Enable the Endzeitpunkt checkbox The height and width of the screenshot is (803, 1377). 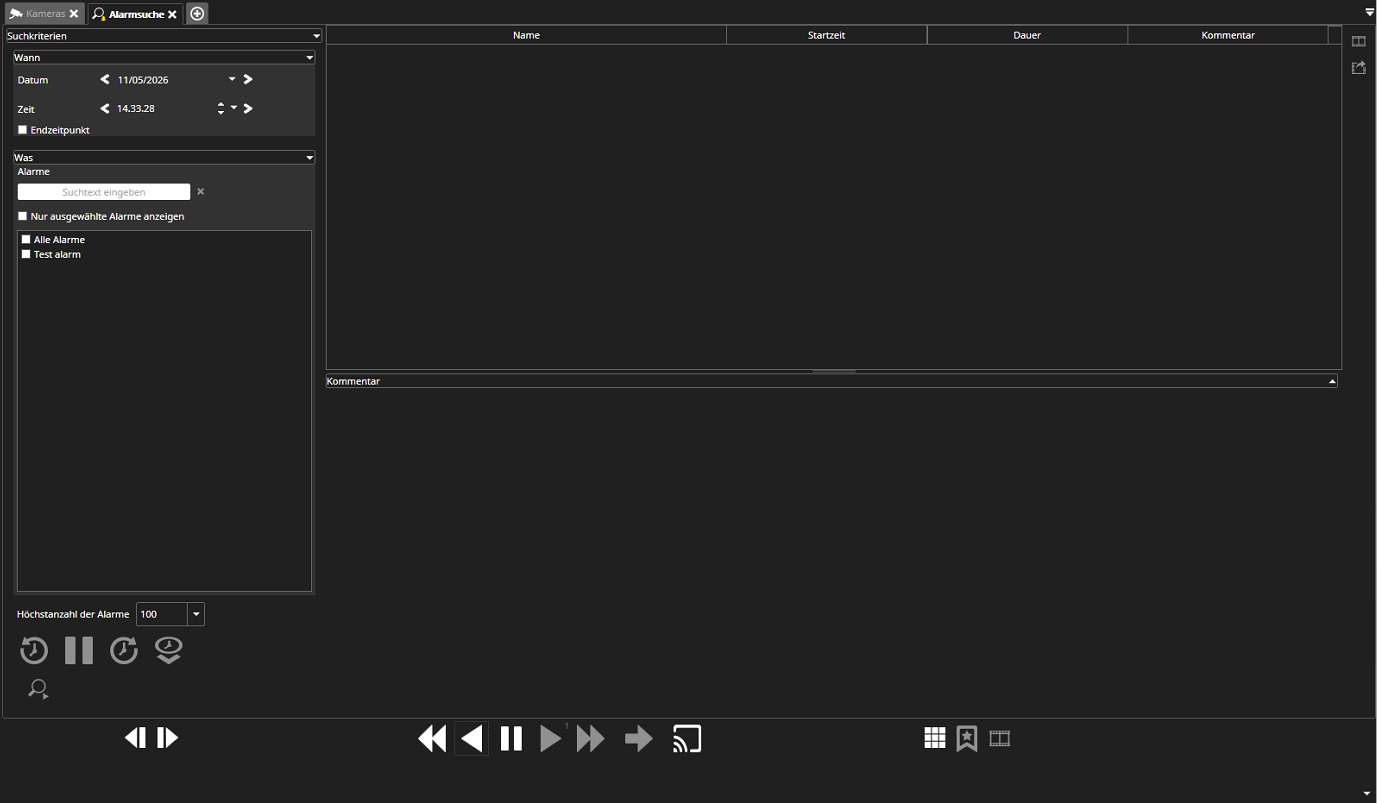(x=23, y=130)
